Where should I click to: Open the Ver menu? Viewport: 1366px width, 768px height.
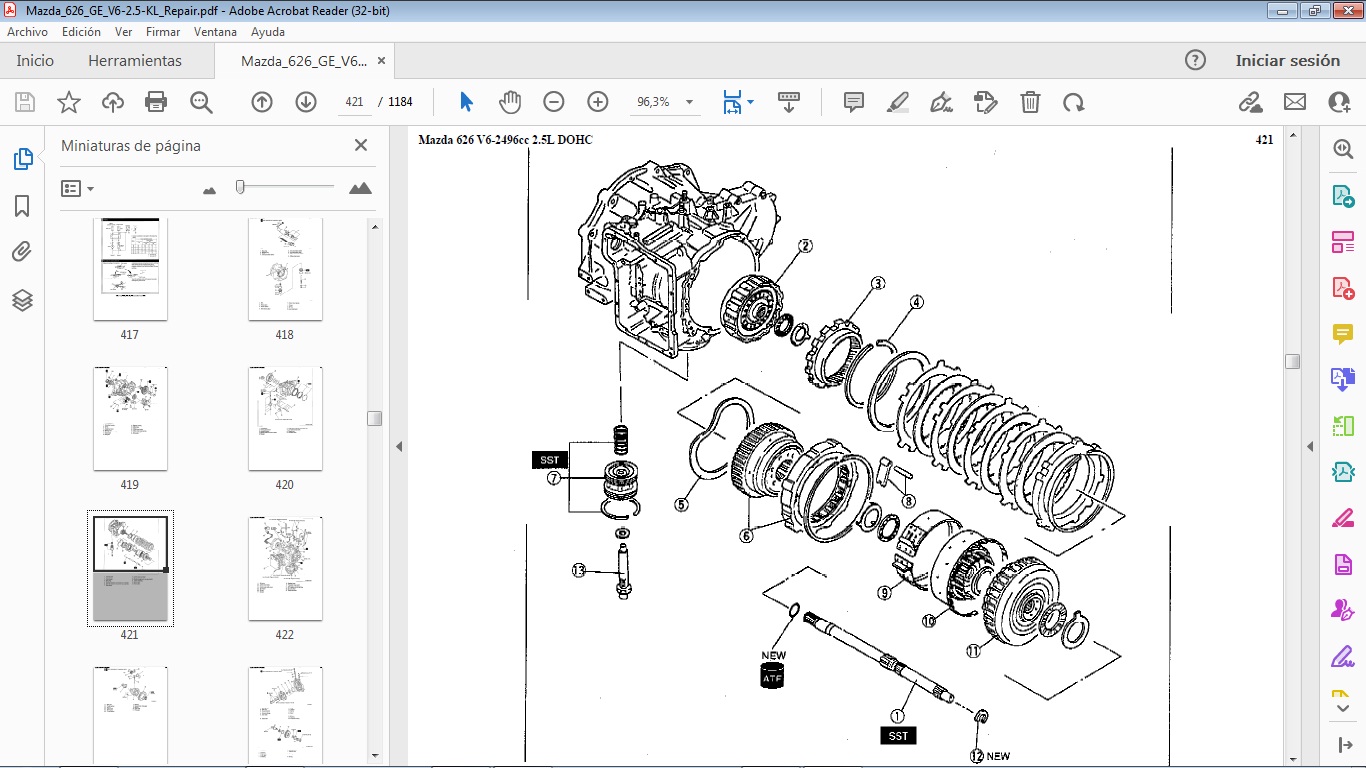124,32
